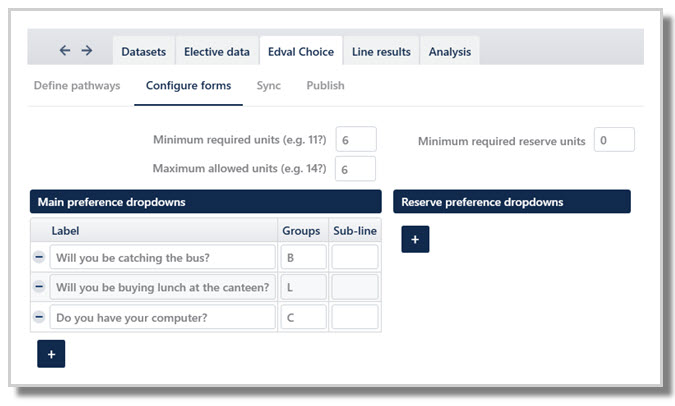Open the Line results tab

(x=380, y=52)
